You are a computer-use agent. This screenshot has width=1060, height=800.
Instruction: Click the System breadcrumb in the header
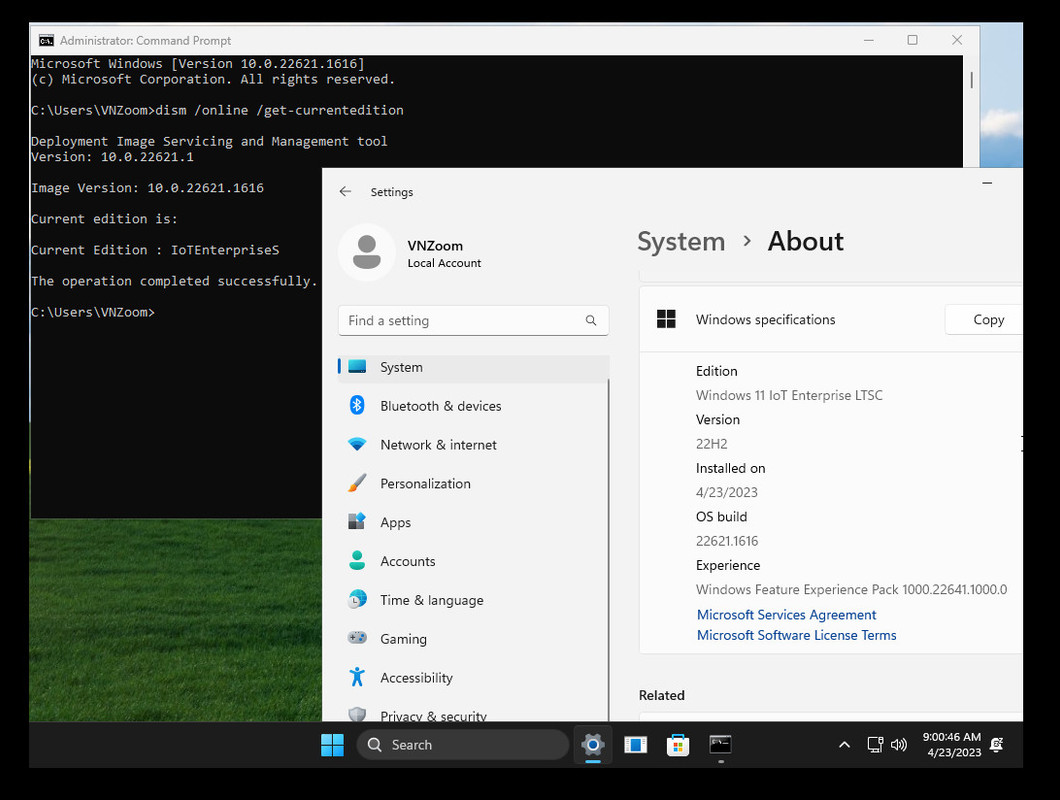click(x=681, y=241)
